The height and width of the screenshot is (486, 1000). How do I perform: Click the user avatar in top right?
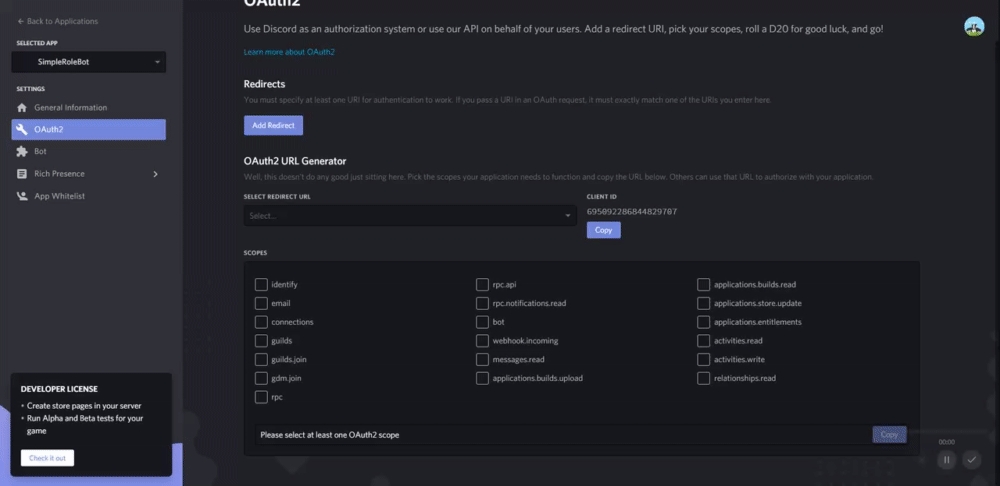click(973, 26)
